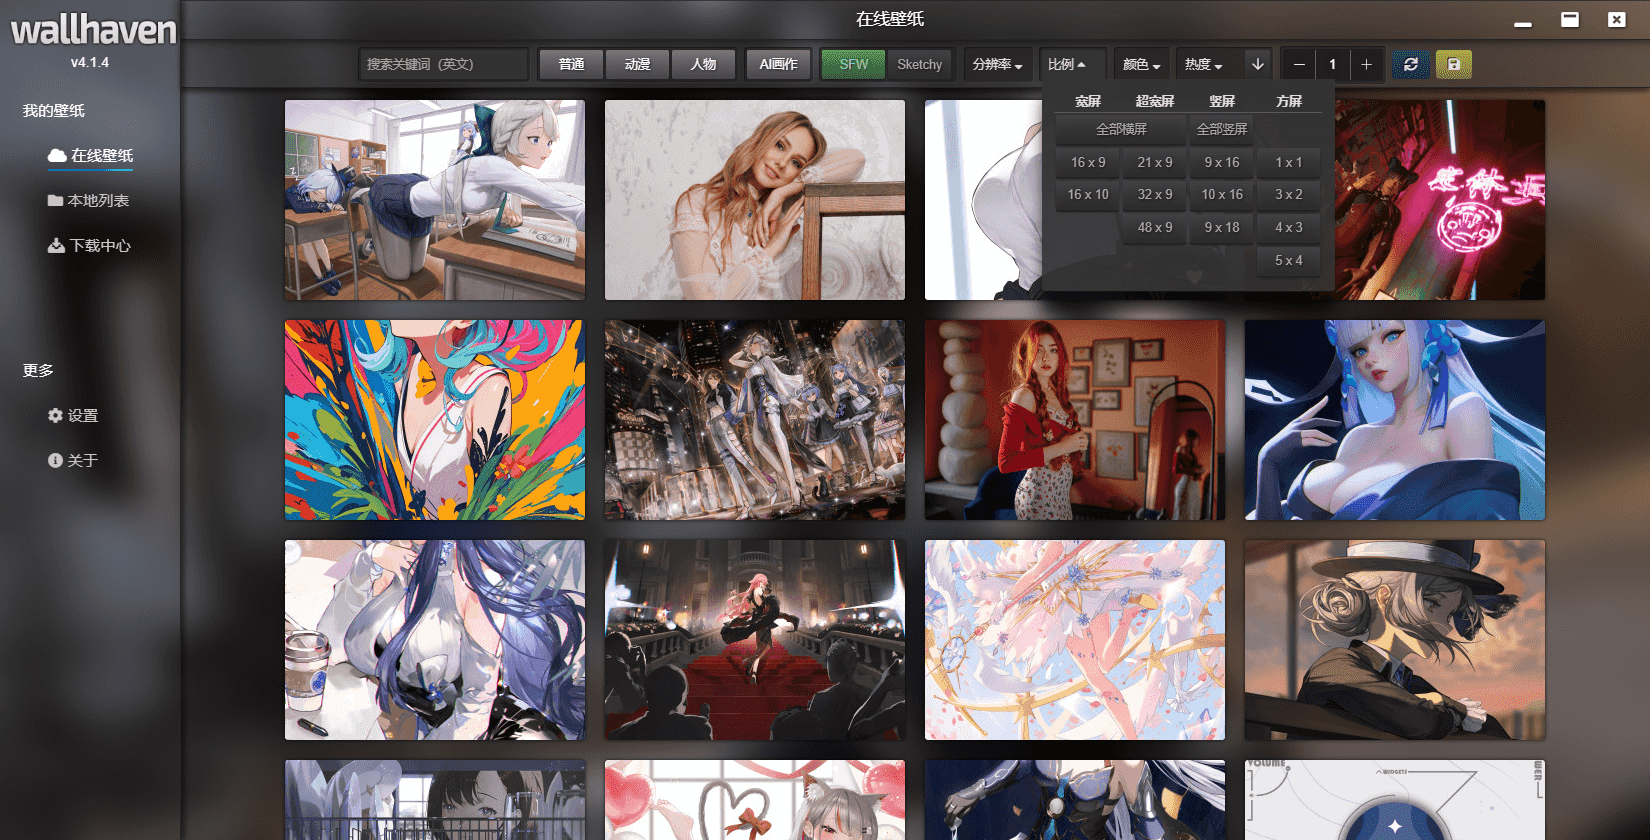
Task: Click the cloud icon beside 在线壁纸
Action: (57, 155)
